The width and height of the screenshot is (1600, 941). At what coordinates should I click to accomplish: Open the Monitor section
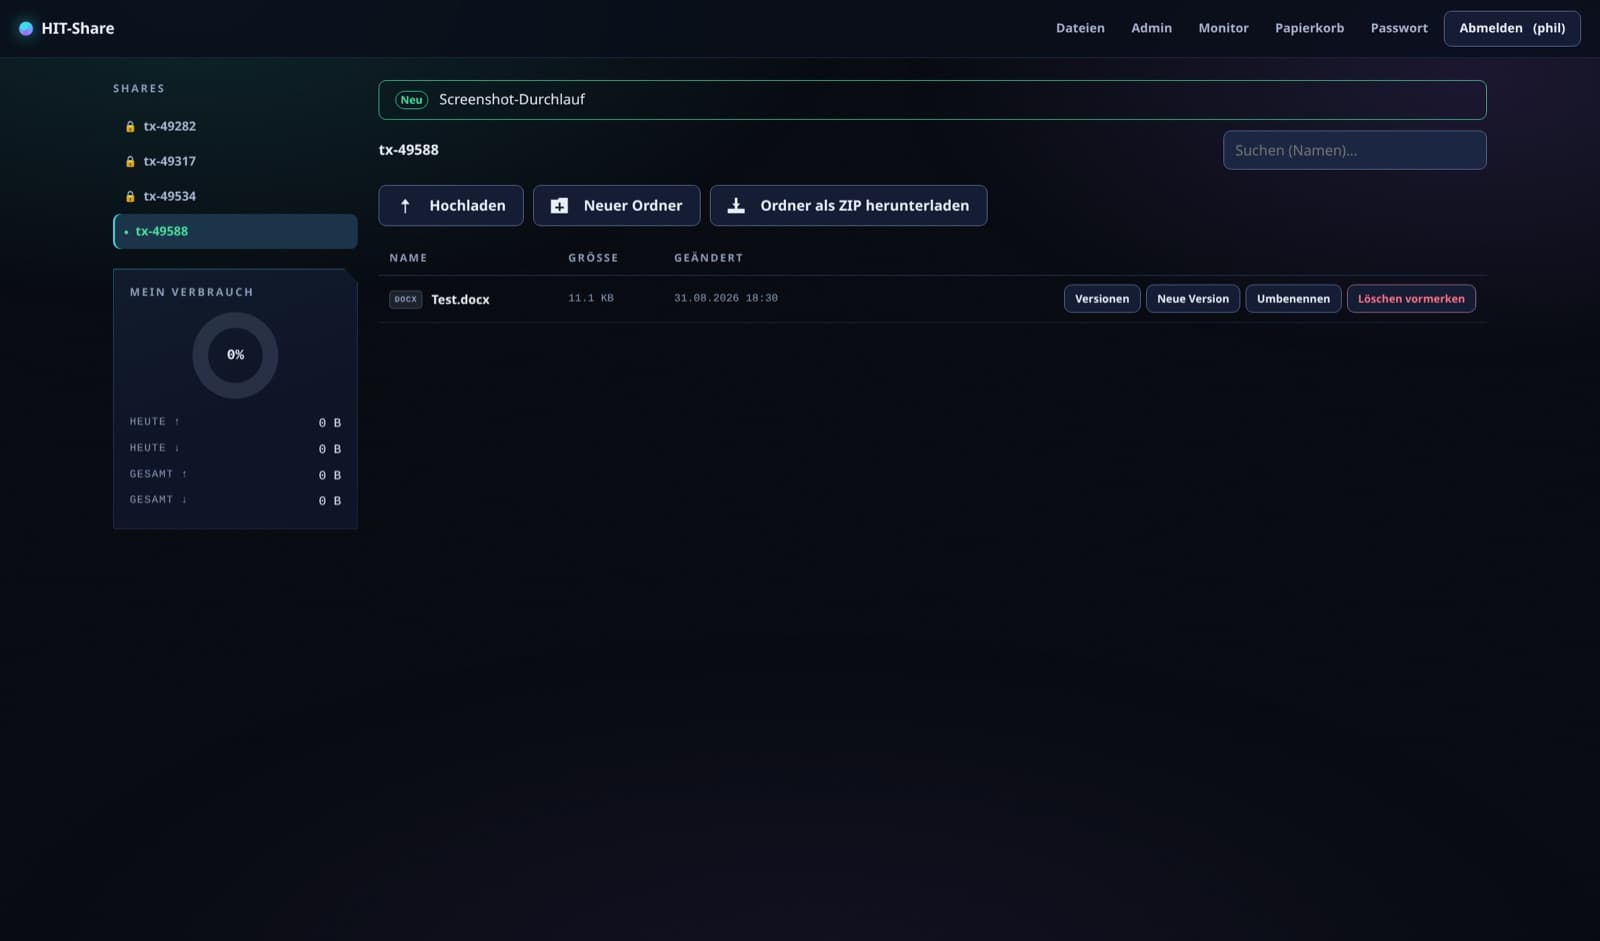pos(1223,28)
